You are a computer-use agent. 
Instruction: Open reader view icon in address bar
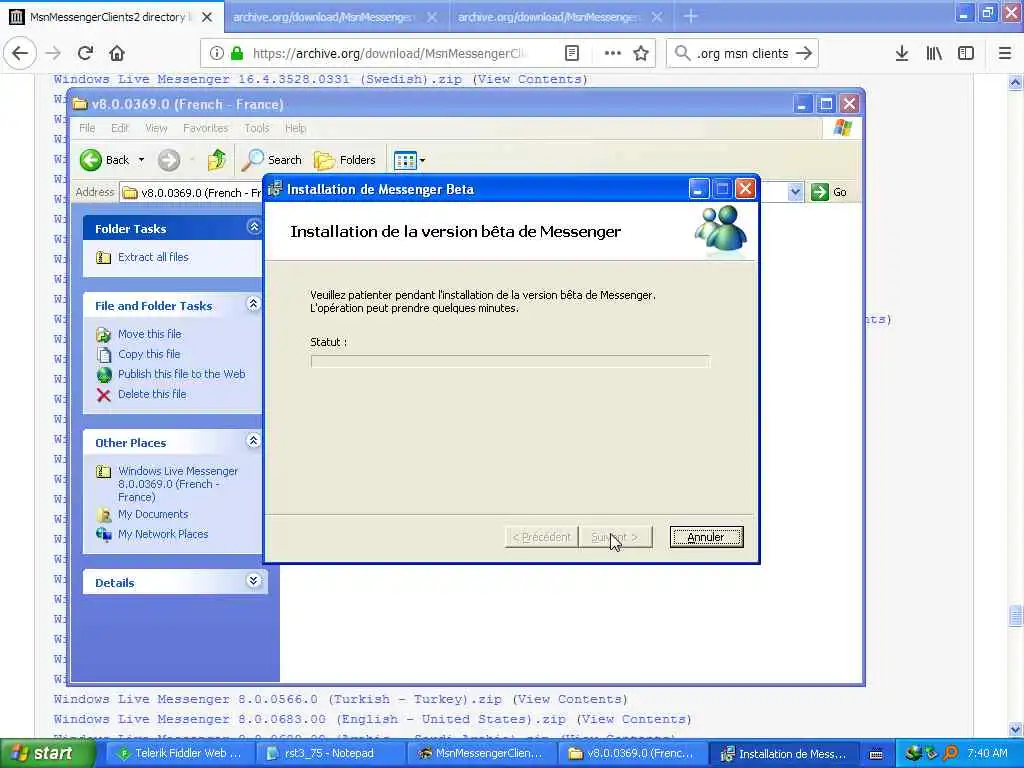[571, 54]
